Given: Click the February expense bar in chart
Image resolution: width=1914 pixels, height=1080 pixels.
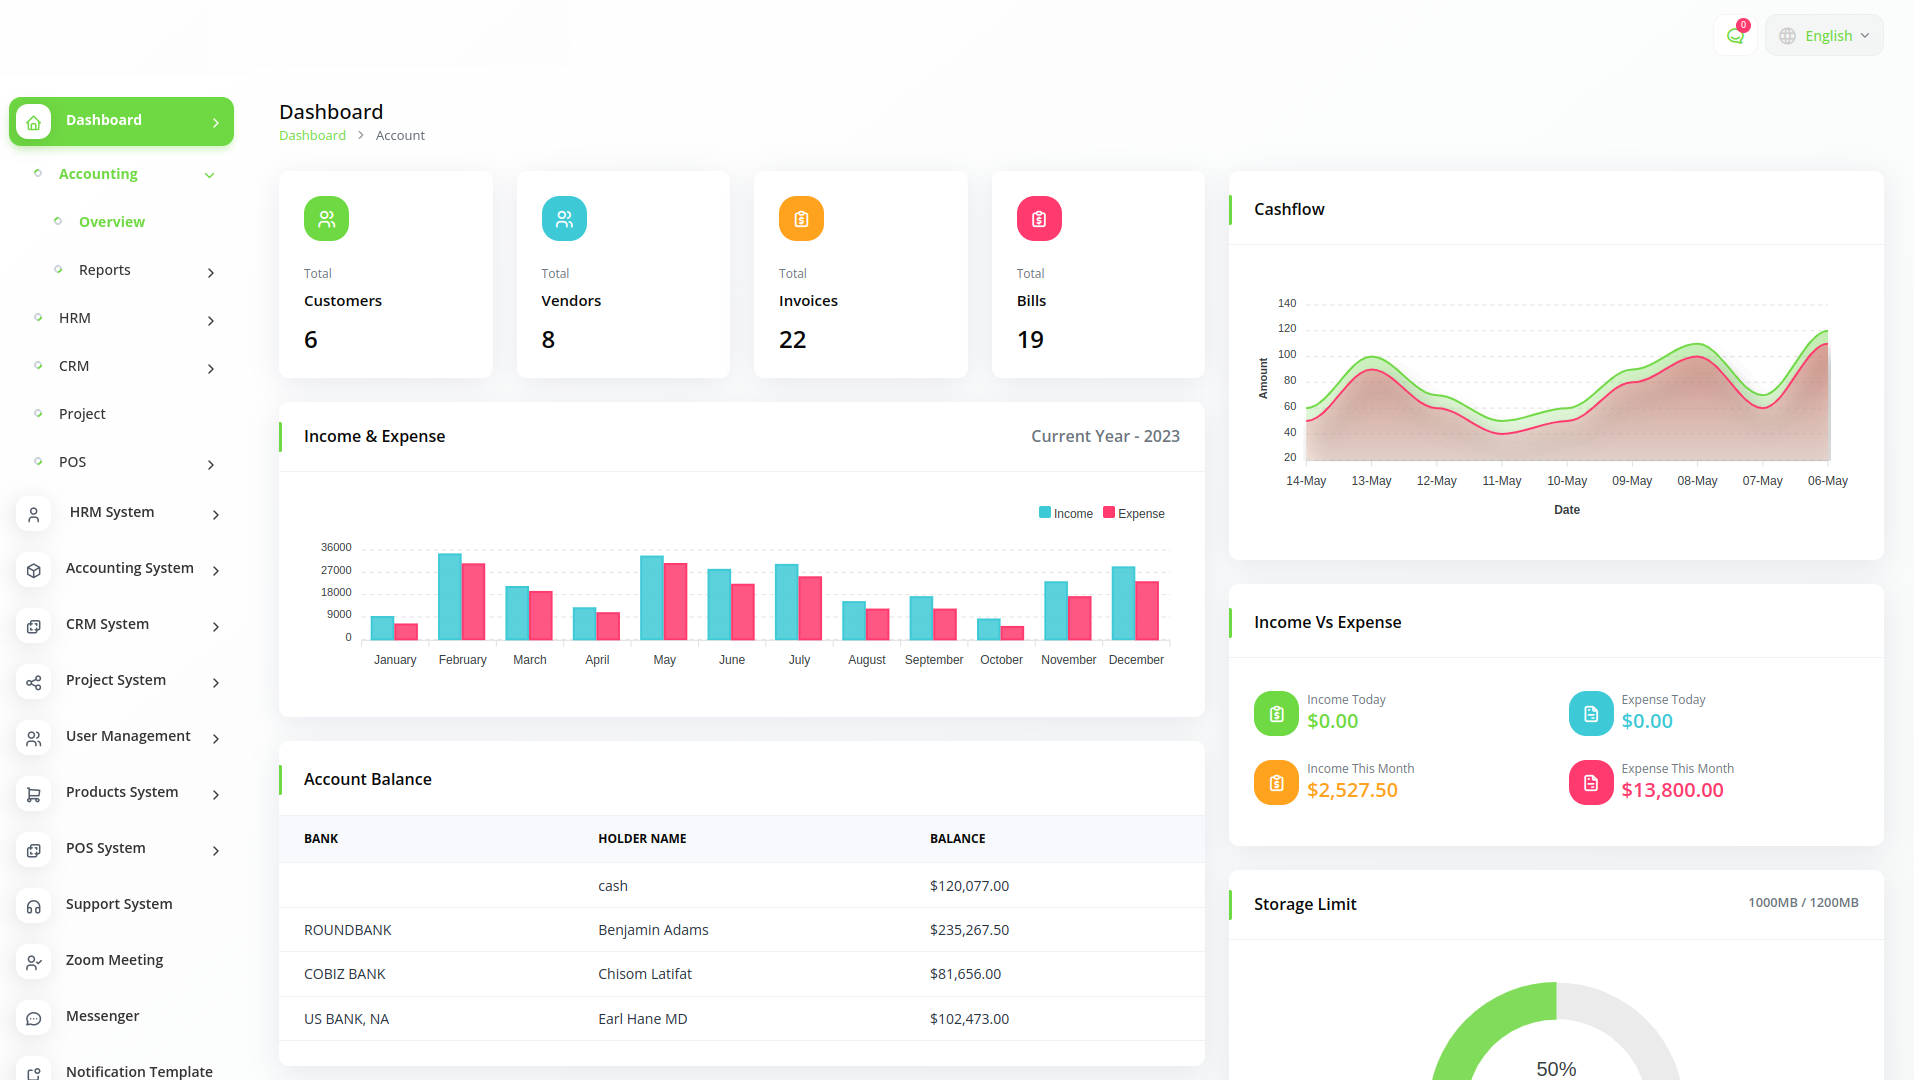Looking at the screenshot, I should tap(473, 602).
